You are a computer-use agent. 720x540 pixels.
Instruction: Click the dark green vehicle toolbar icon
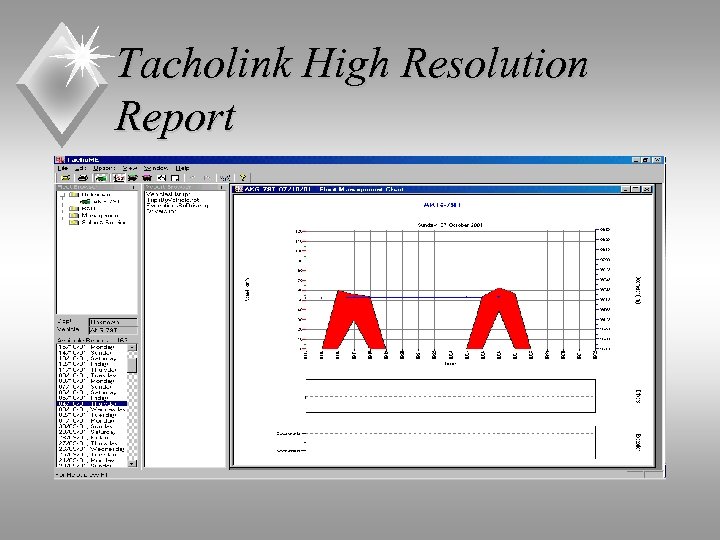click(133, 178)
